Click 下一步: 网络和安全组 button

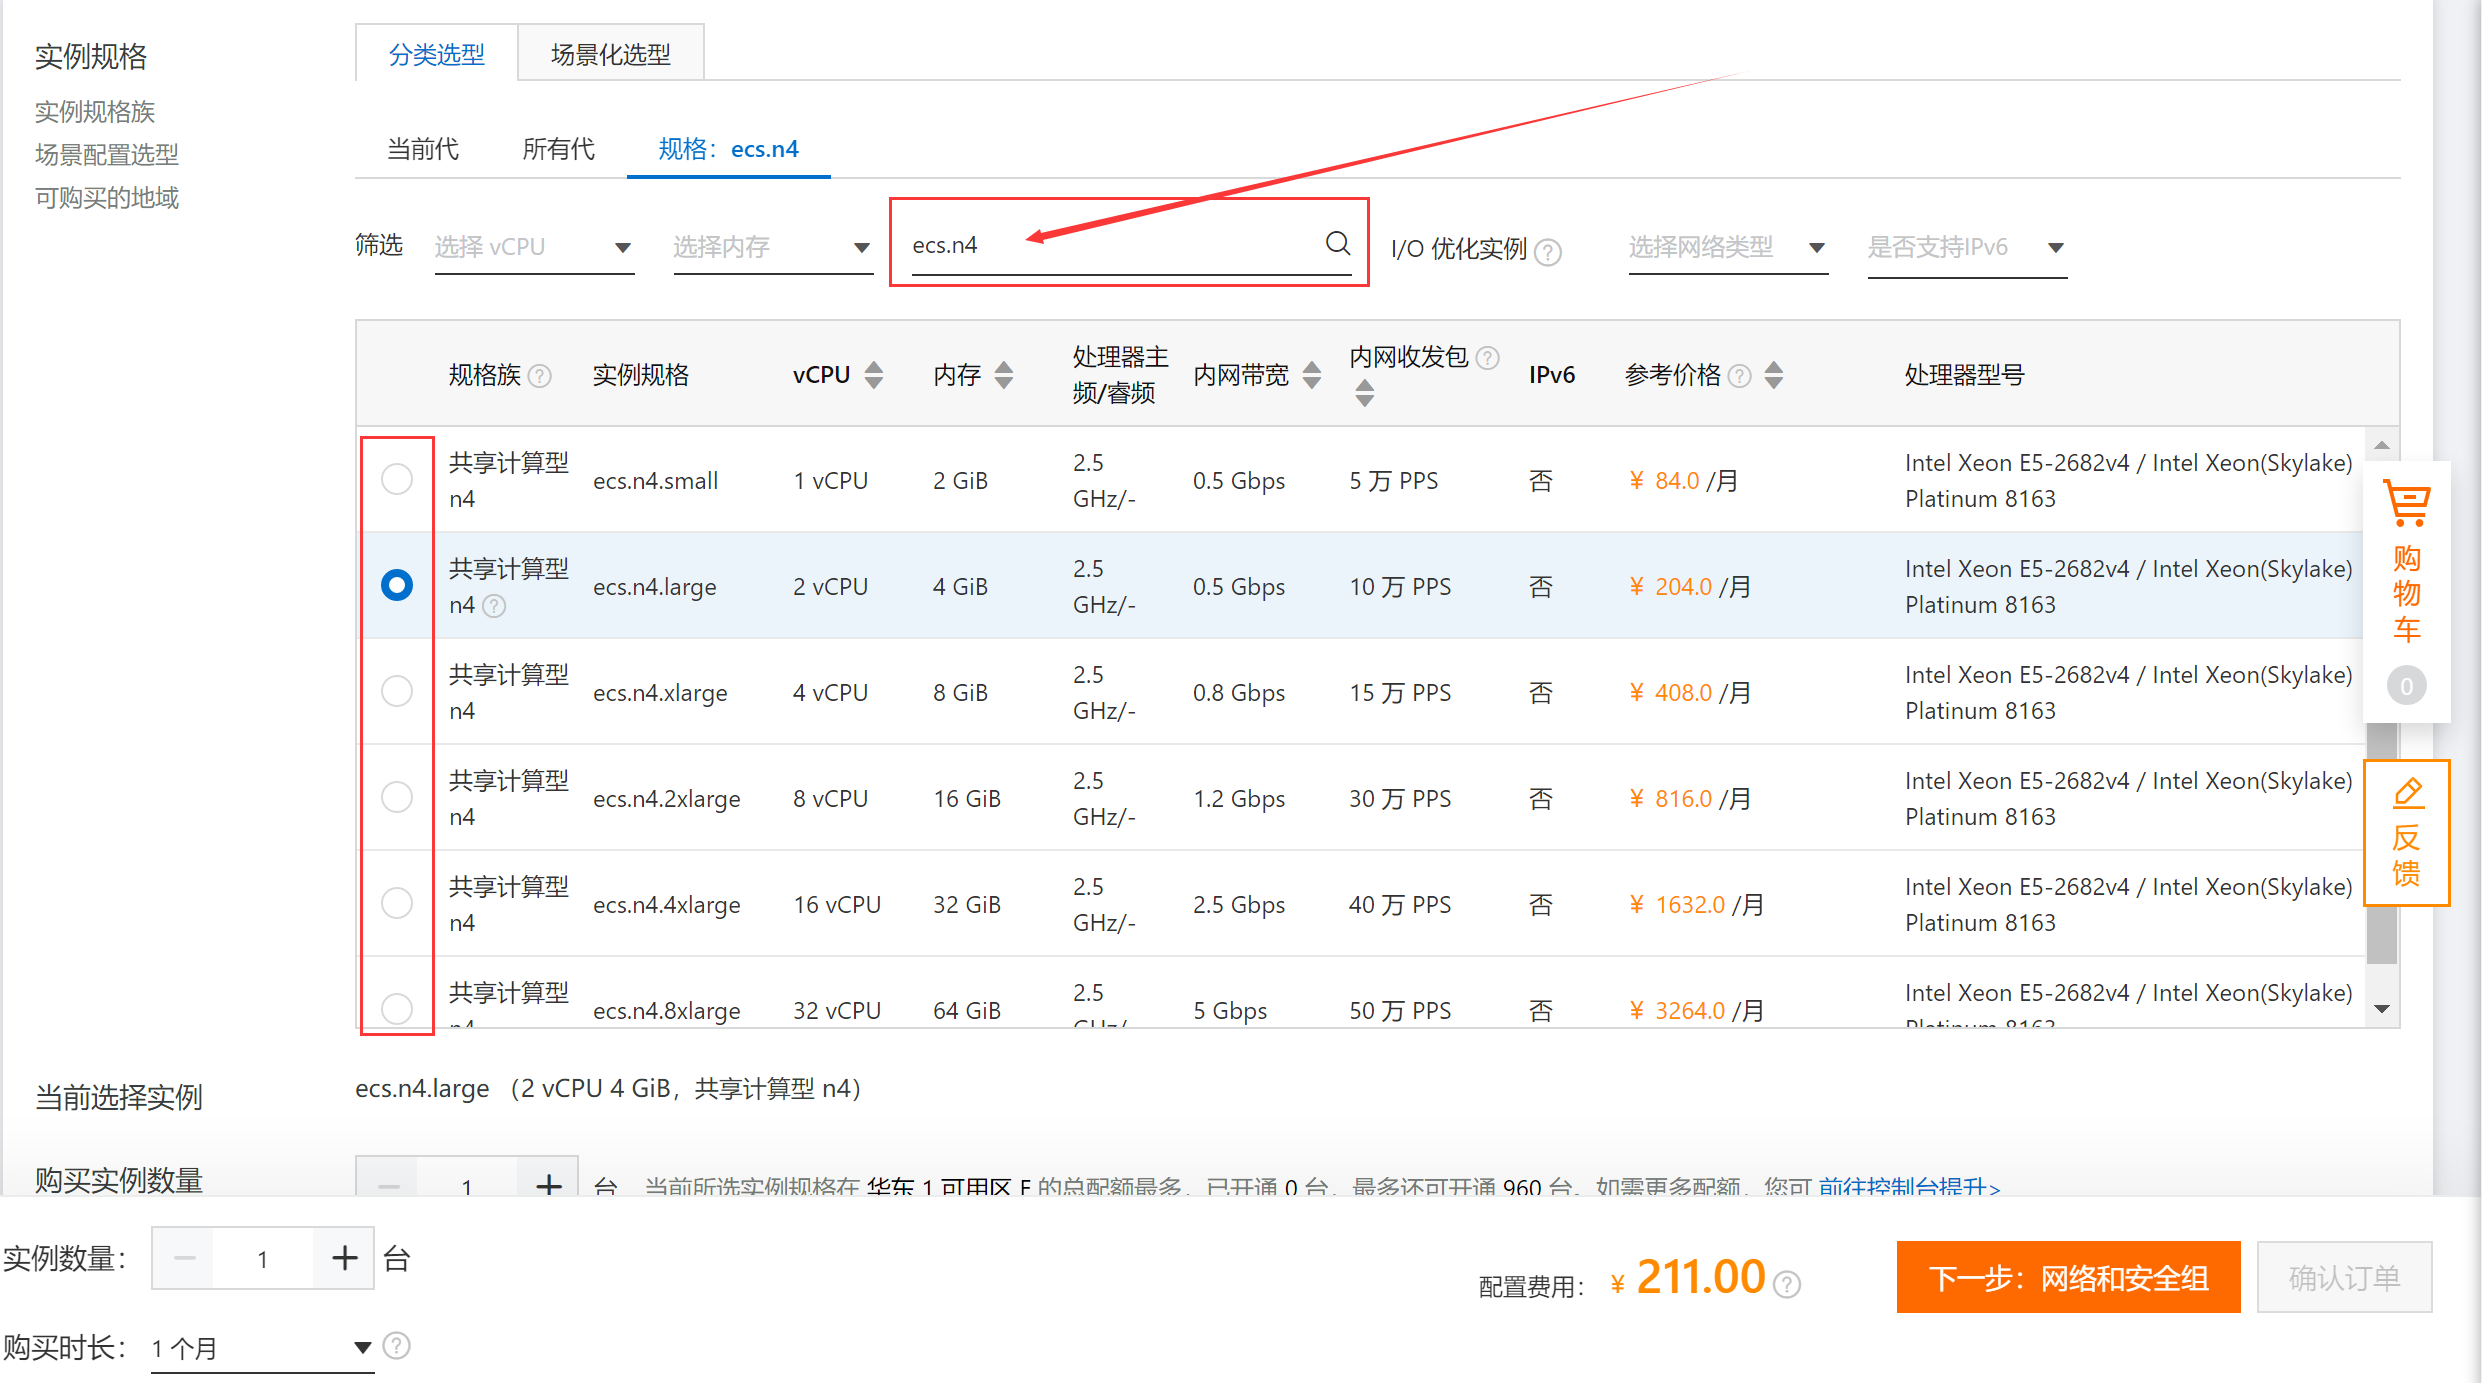(2068, 1277)
